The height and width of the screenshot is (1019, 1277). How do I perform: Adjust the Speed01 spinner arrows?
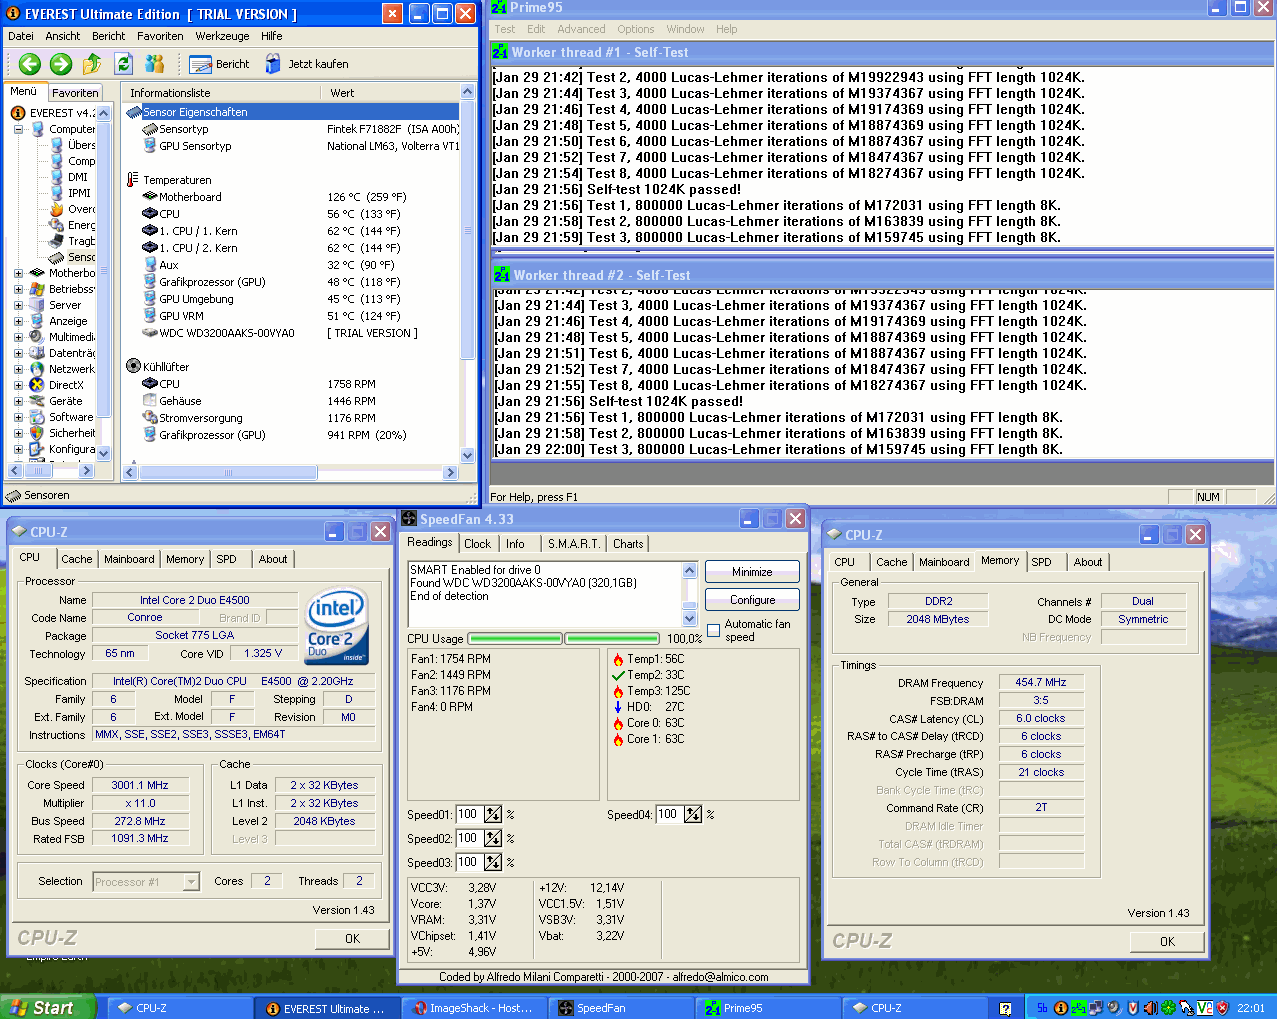493,814
